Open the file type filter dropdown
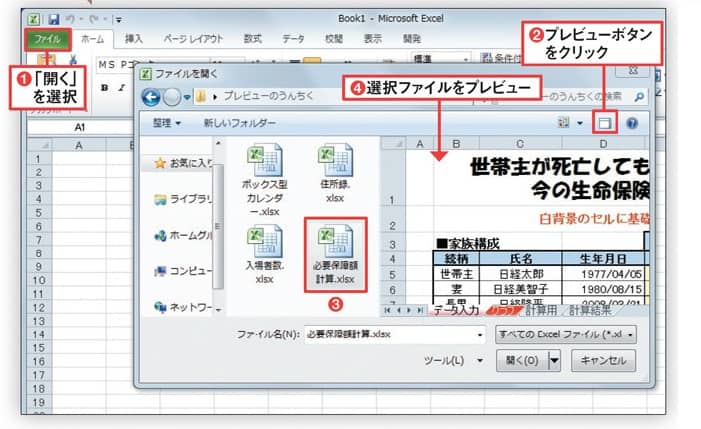Image resolution: width=701 pixels, height=429 pixels. 565,333
